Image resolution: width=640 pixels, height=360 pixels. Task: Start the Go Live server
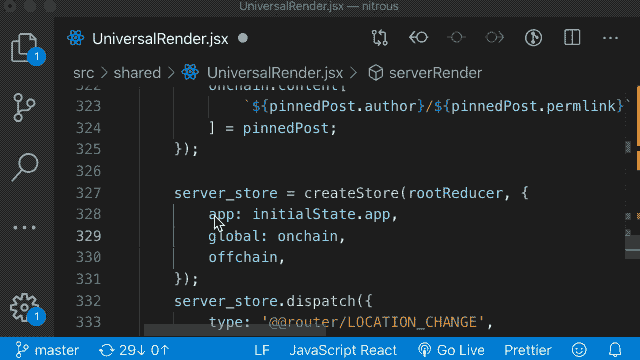click(x=451, y=350)
